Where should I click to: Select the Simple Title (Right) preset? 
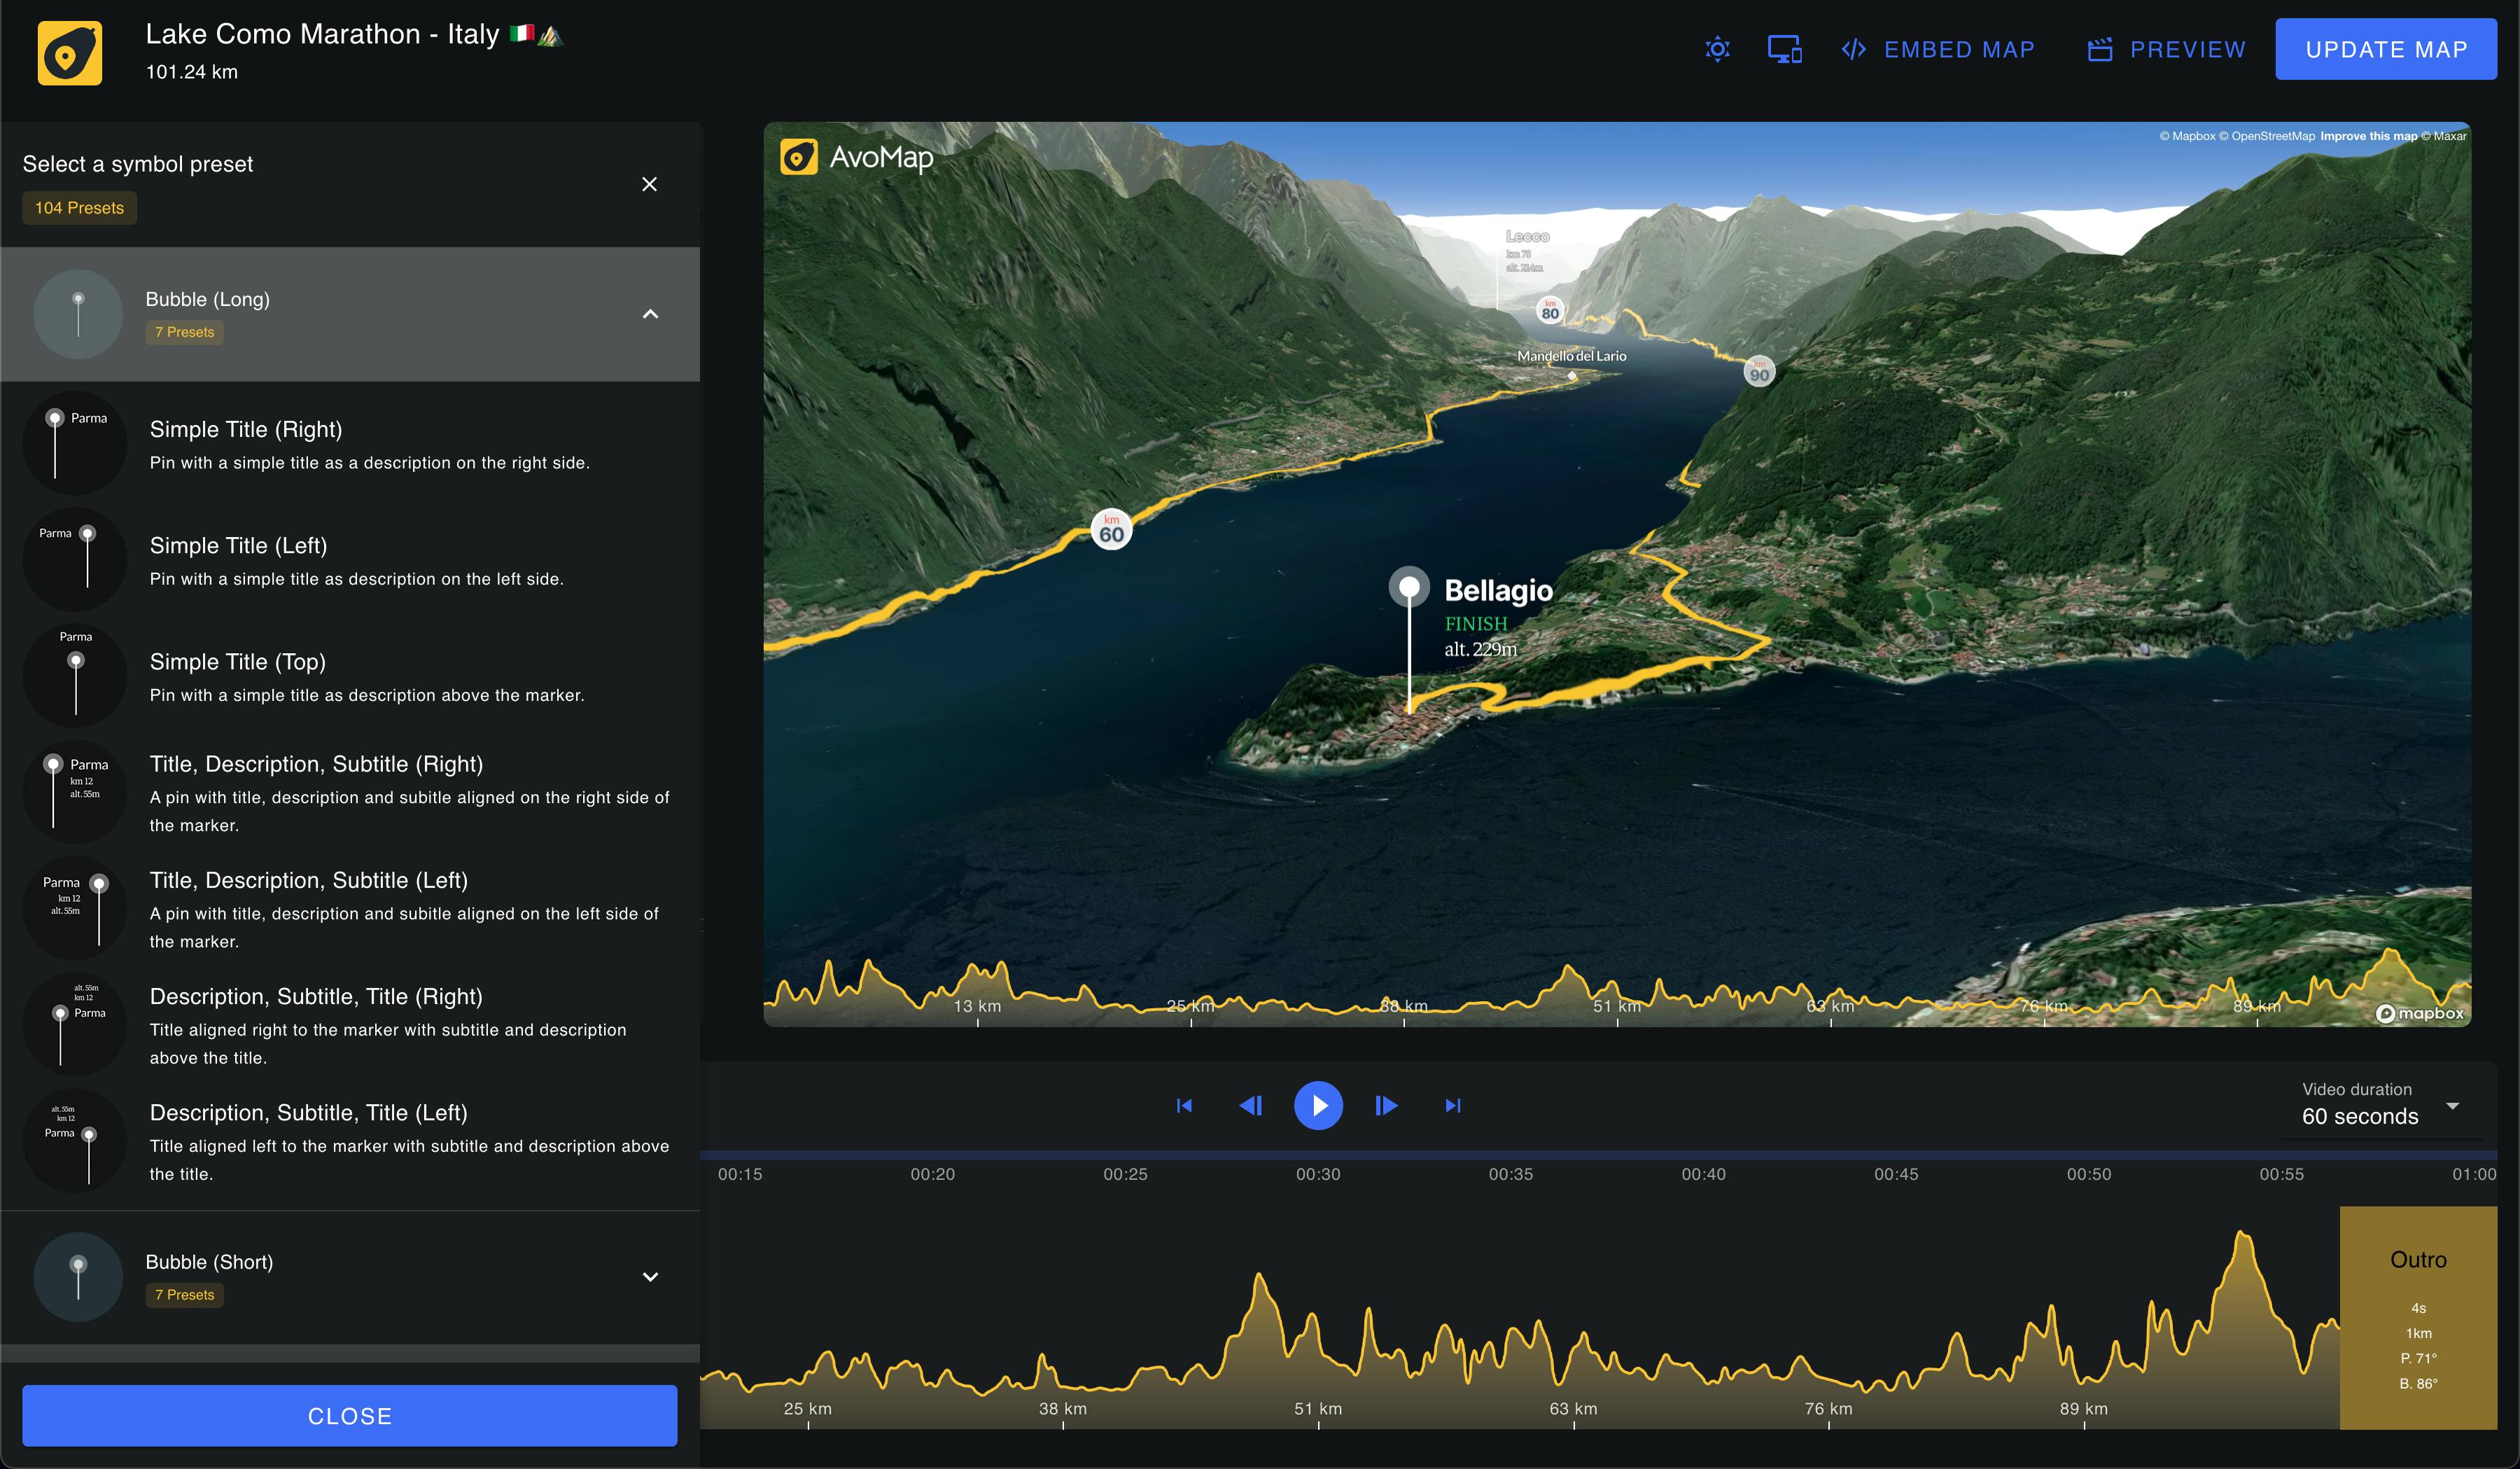pyautogui.click(x=350, y=443)
